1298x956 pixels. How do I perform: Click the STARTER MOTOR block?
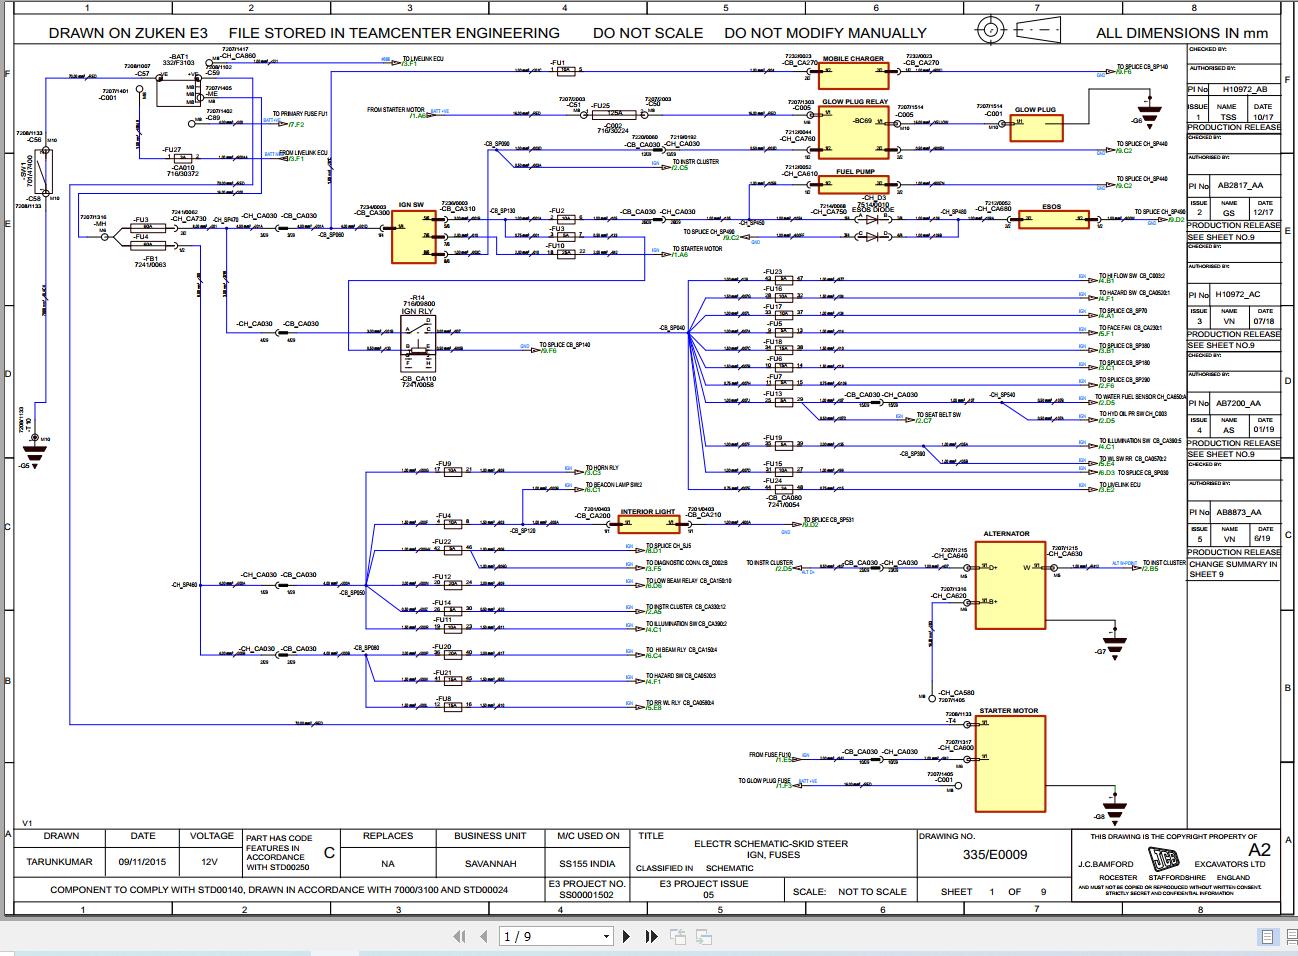1010,765
